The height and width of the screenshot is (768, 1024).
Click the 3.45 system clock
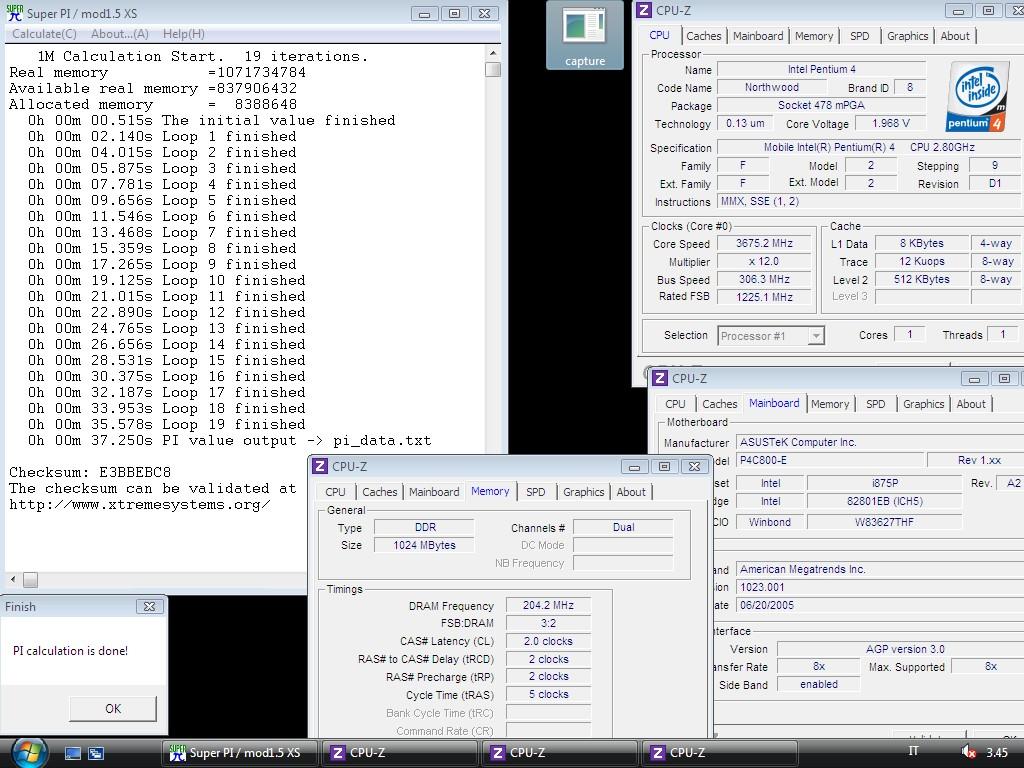[x=997, y=753]
